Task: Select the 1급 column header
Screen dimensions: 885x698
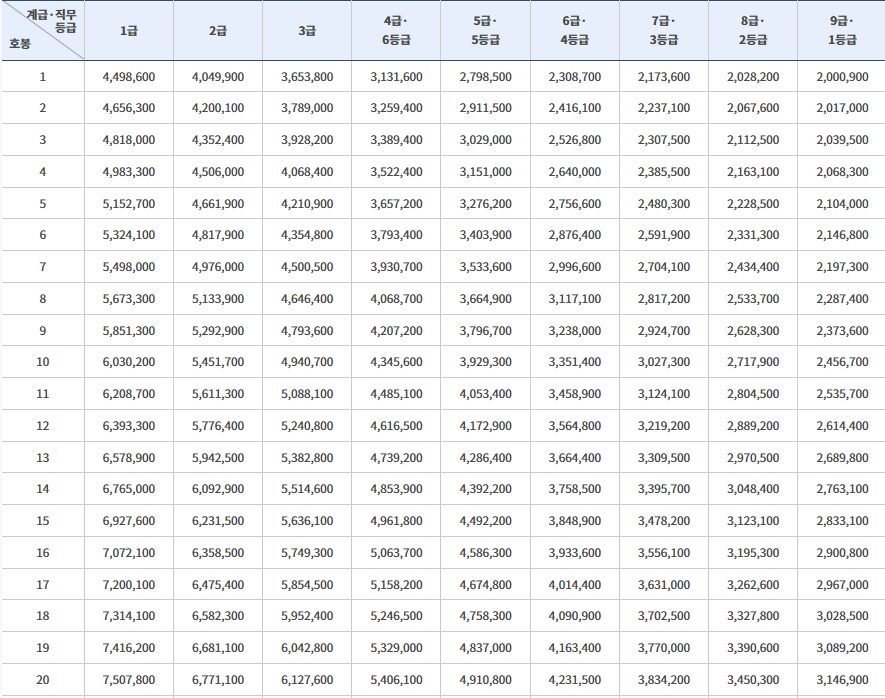Action: [128, 30]
